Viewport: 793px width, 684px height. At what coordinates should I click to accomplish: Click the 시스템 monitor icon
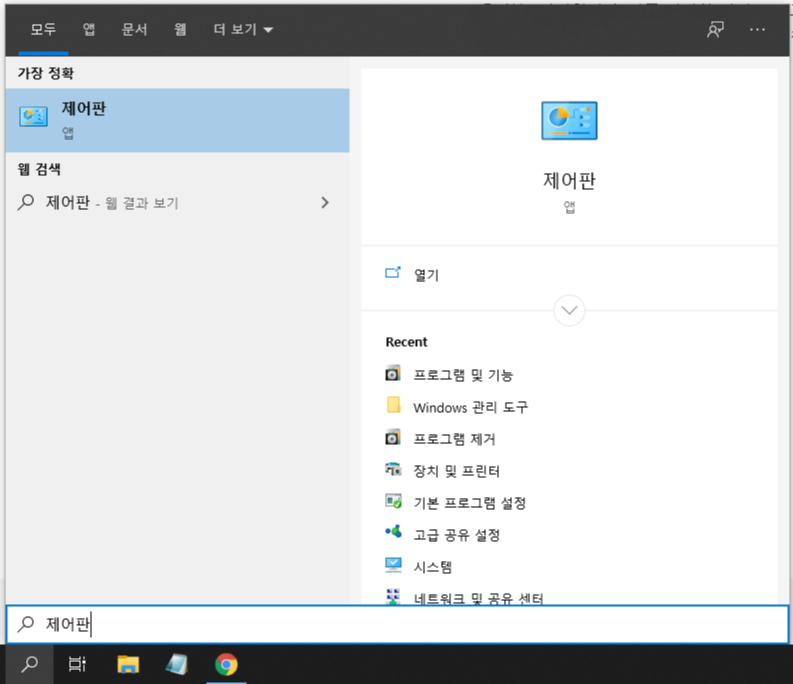point(393,565)
